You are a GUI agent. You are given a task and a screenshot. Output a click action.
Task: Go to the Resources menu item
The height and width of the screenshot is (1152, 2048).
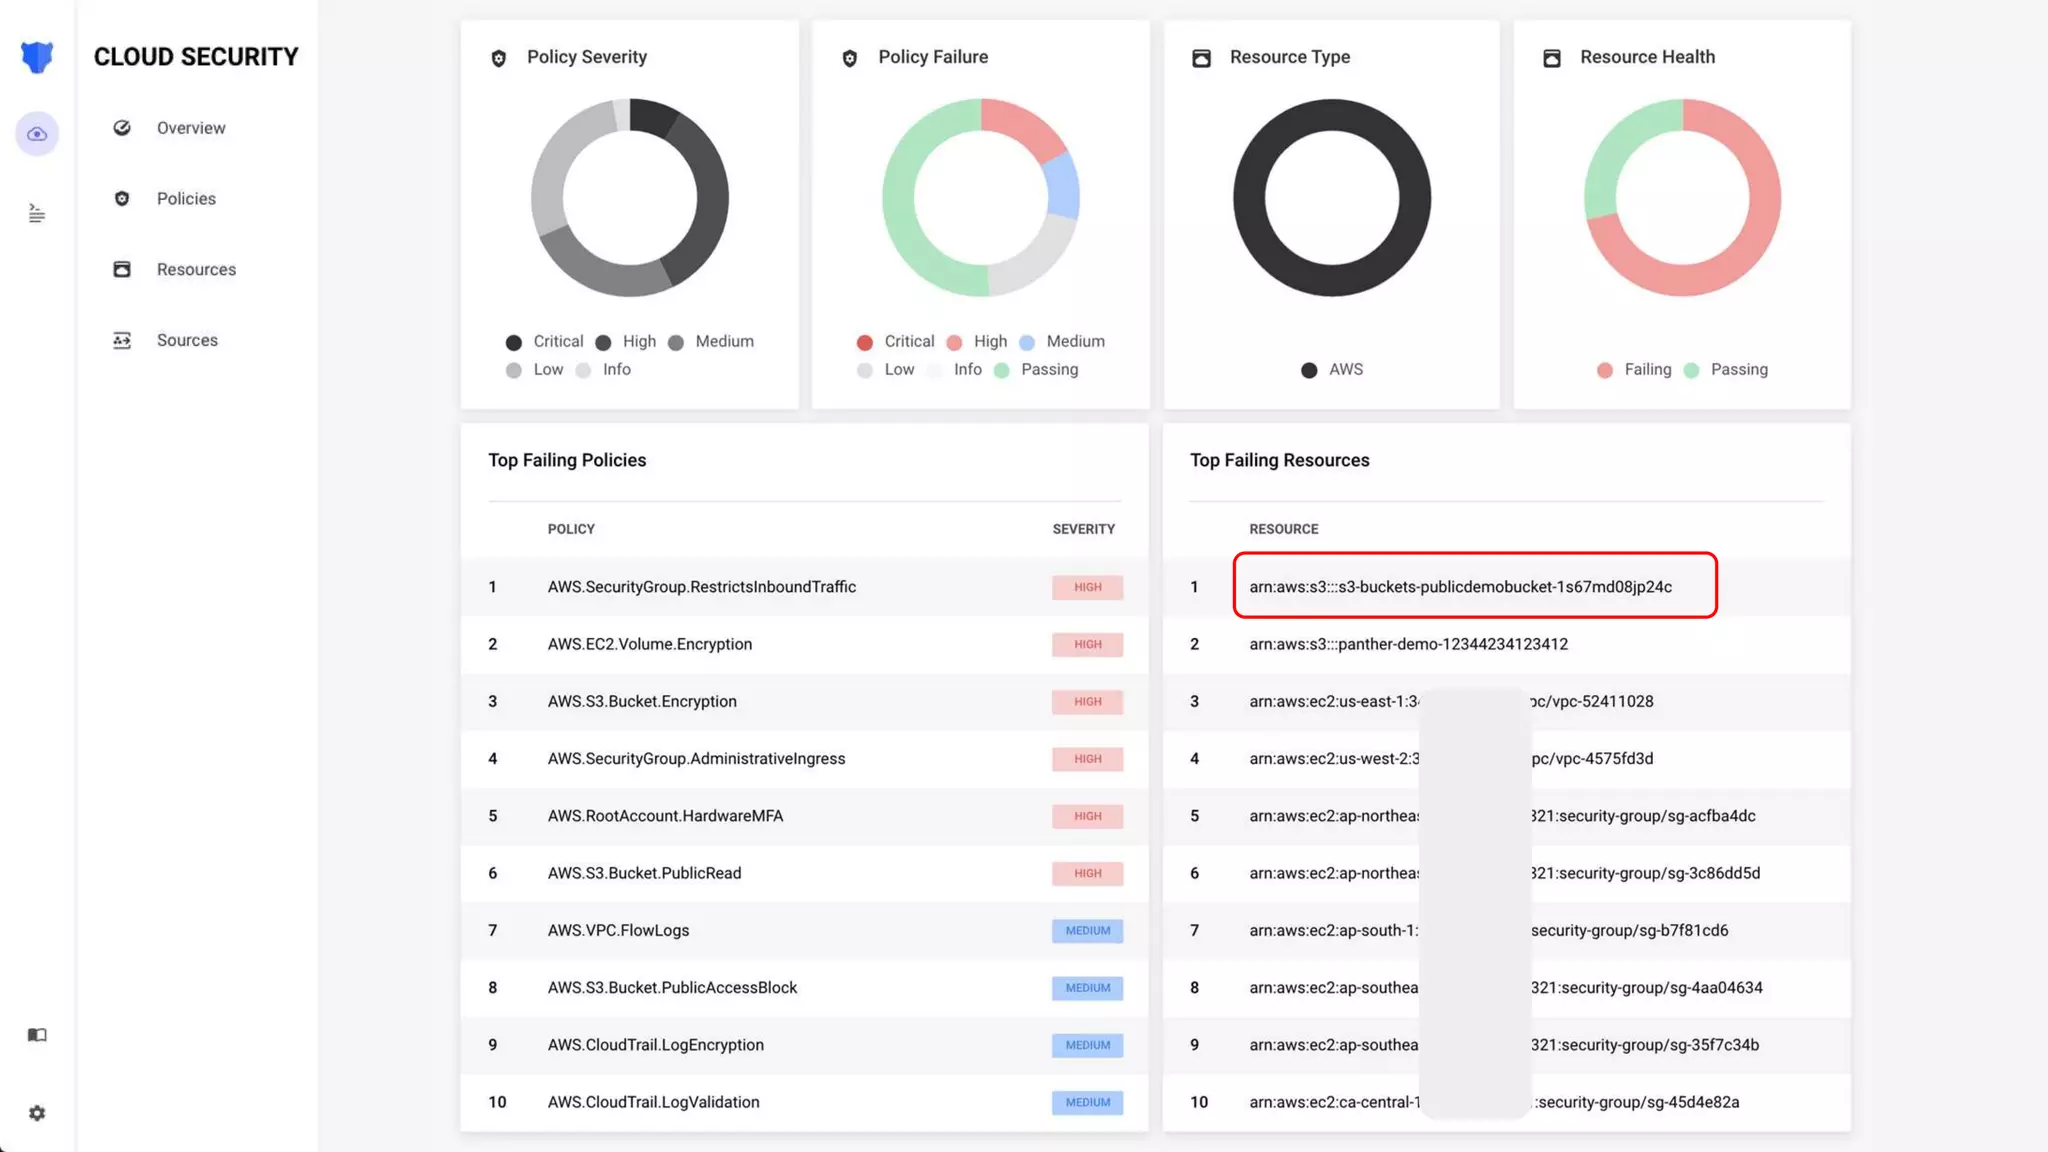pyautogui.click(x=196, y=270)
